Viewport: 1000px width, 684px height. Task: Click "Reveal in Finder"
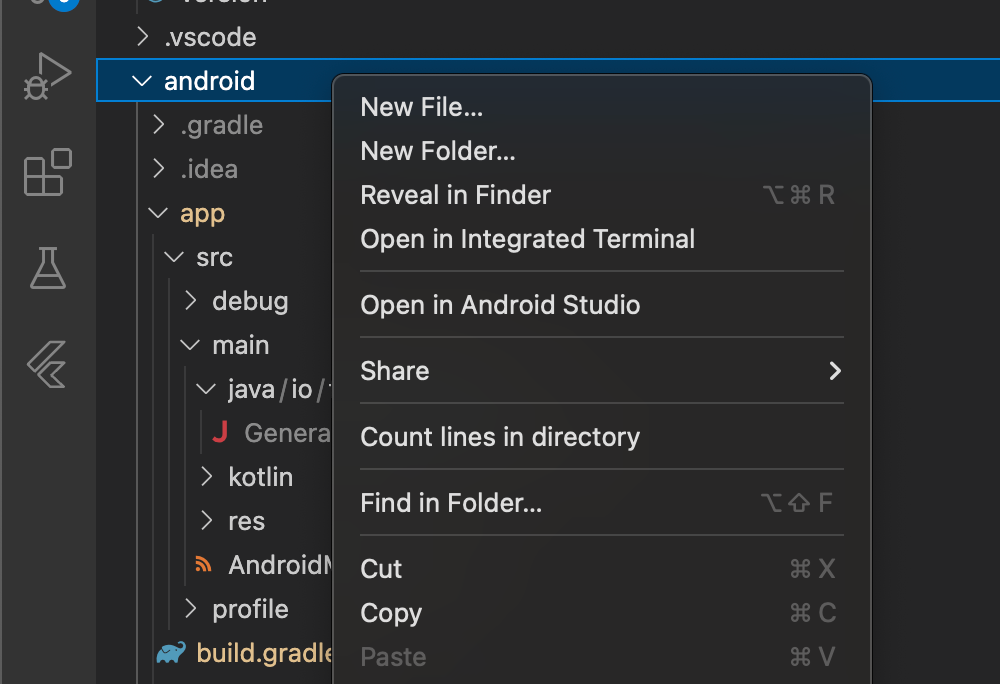[x=455, y=195]
